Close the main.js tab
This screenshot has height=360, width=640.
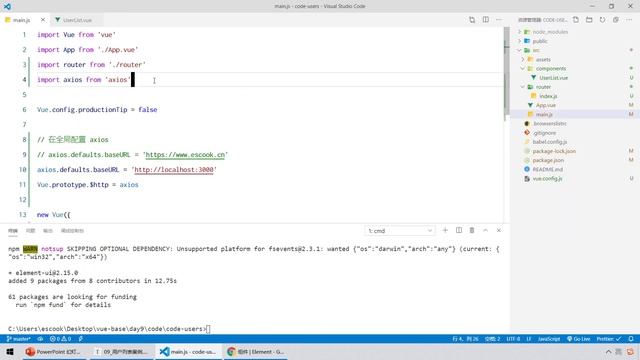click(x=43, y=20)
